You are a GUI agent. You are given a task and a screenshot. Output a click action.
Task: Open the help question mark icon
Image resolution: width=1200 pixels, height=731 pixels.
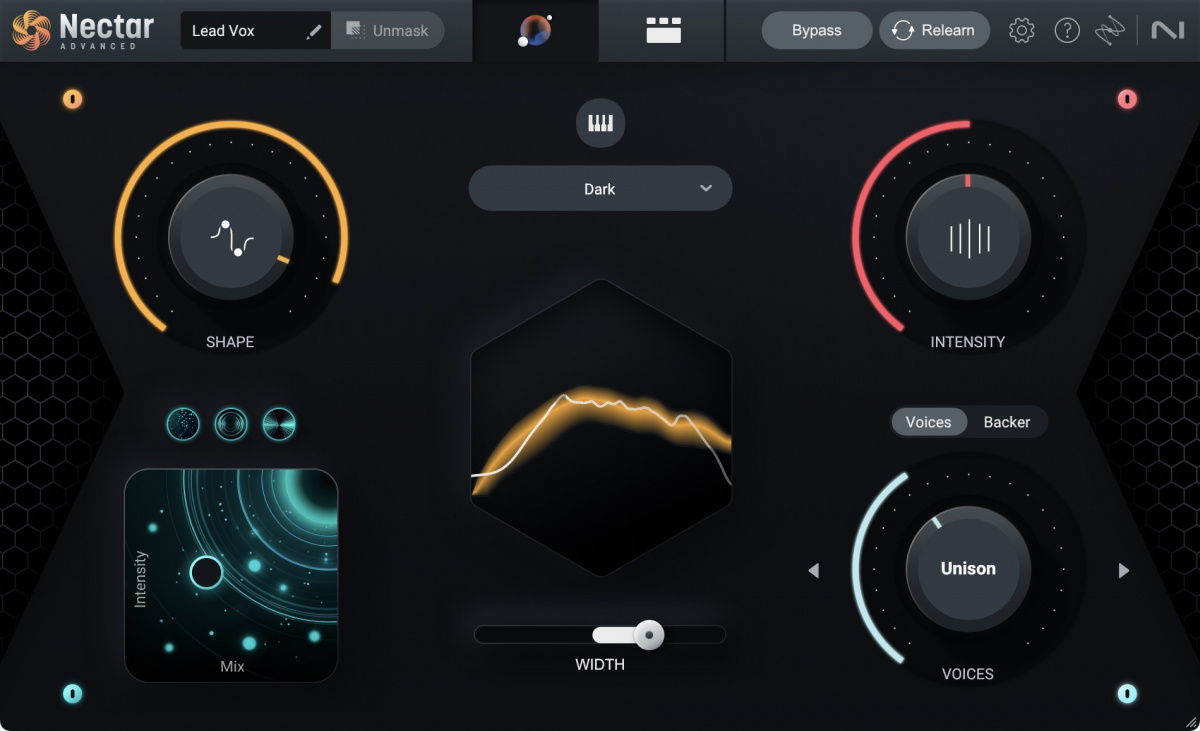pos(1067,30)
